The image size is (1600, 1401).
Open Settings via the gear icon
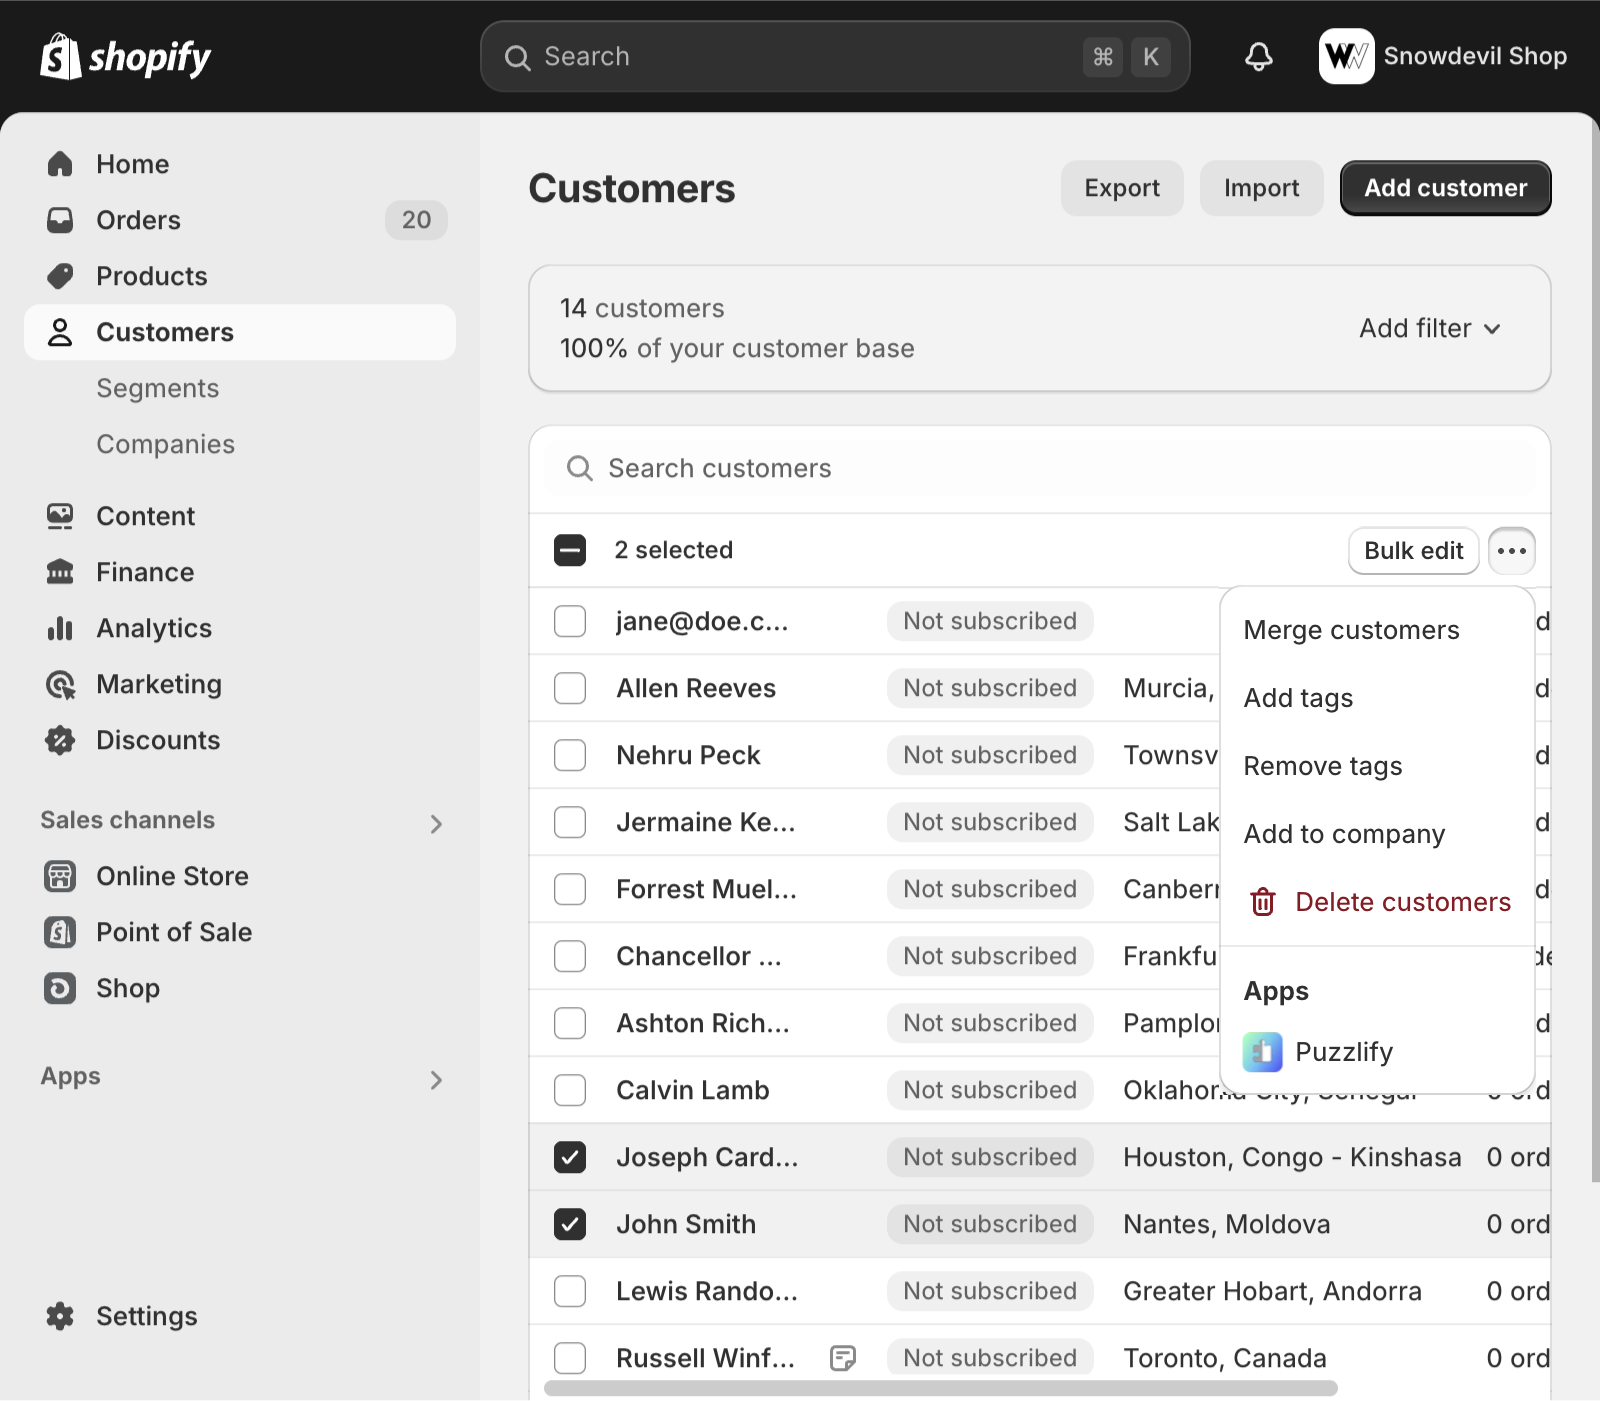[60, 1316]
